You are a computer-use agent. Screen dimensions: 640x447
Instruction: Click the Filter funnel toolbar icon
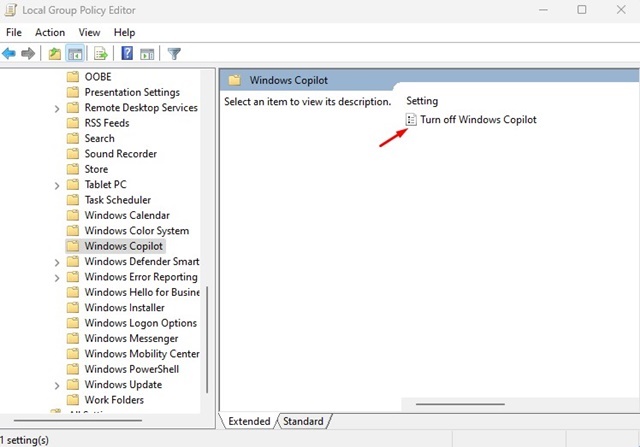click(174, 53)
